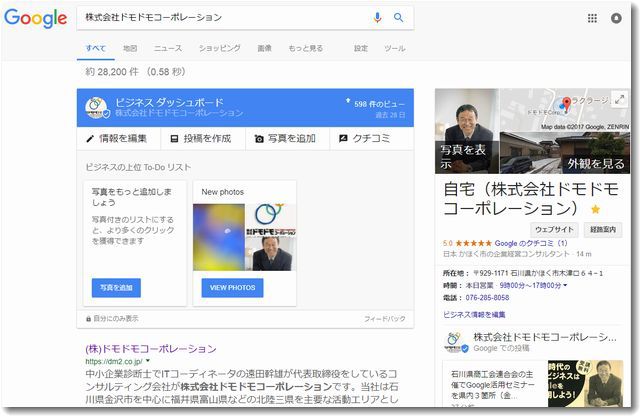Expand the map with the arrows icon
Screen dimensions: 640x416
pyautogui.click(x=619, y=99)
